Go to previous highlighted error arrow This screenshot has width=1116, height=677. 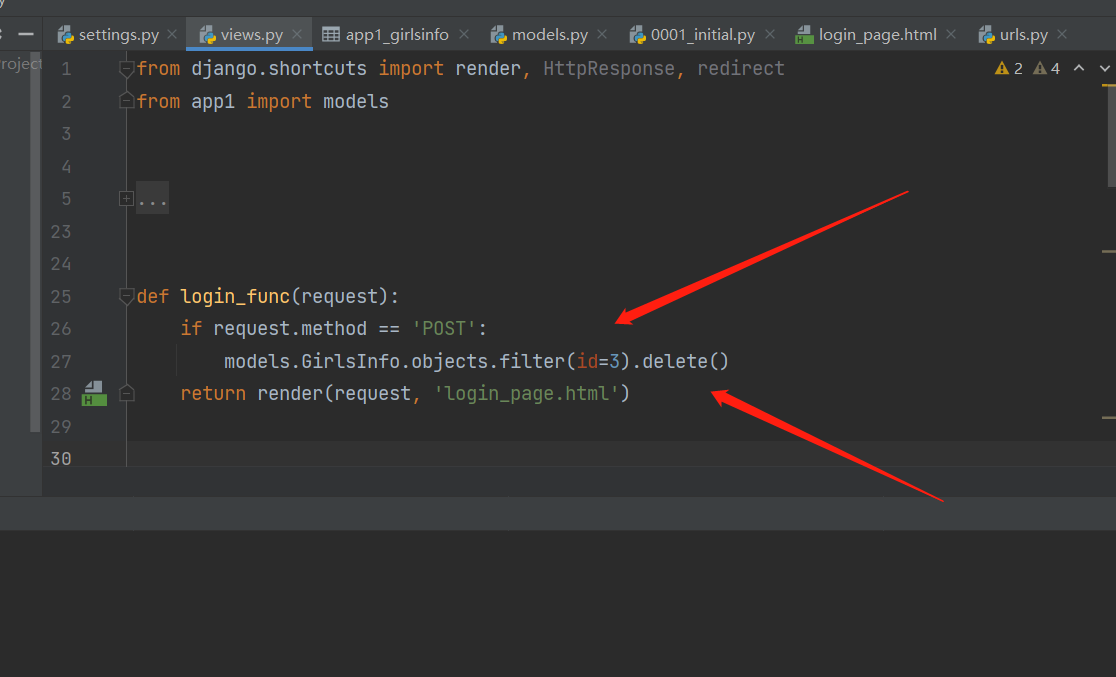coord(1079,68)
